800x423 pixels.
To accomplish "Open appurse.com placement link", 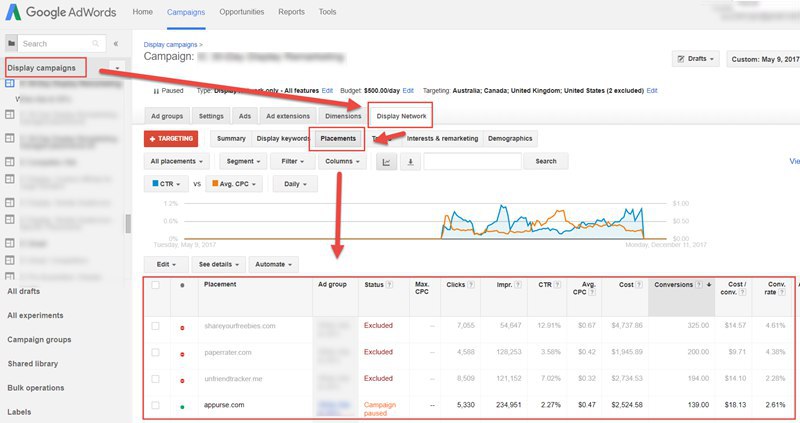I will point(224,405).
